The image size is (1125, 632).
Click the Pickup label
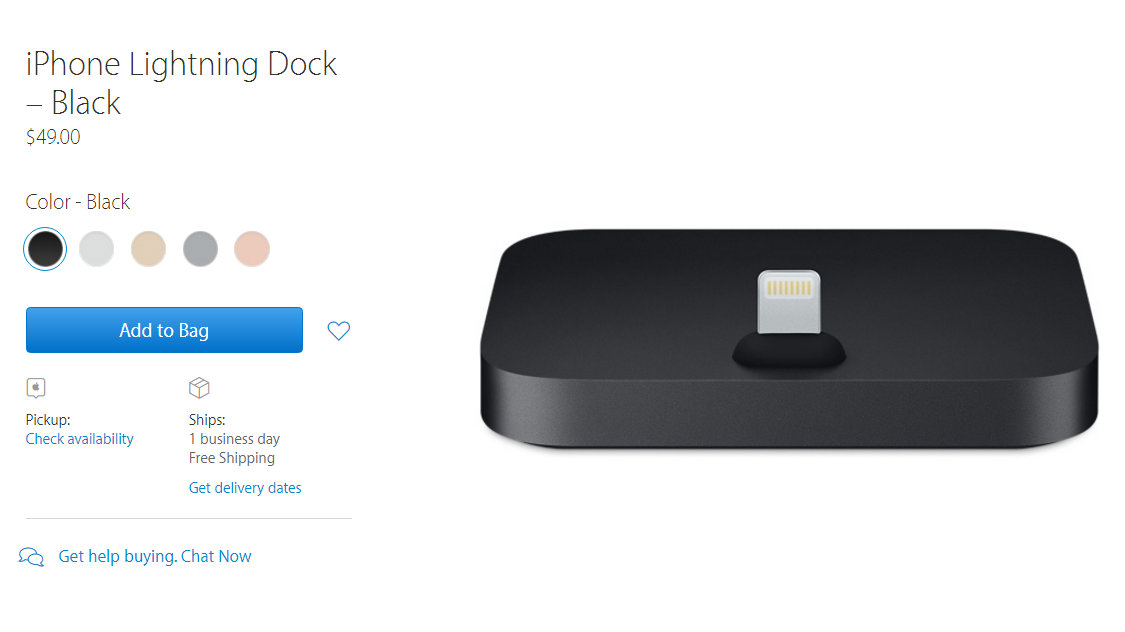48,420
